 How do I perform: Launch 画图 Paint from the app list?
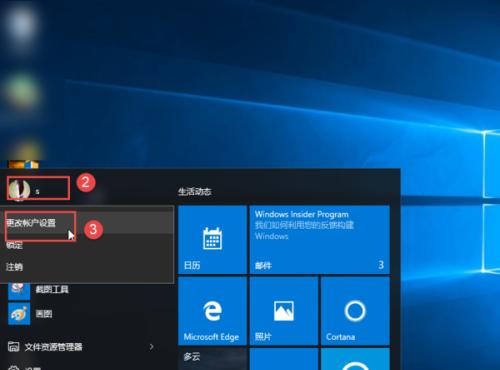(19, 314)
